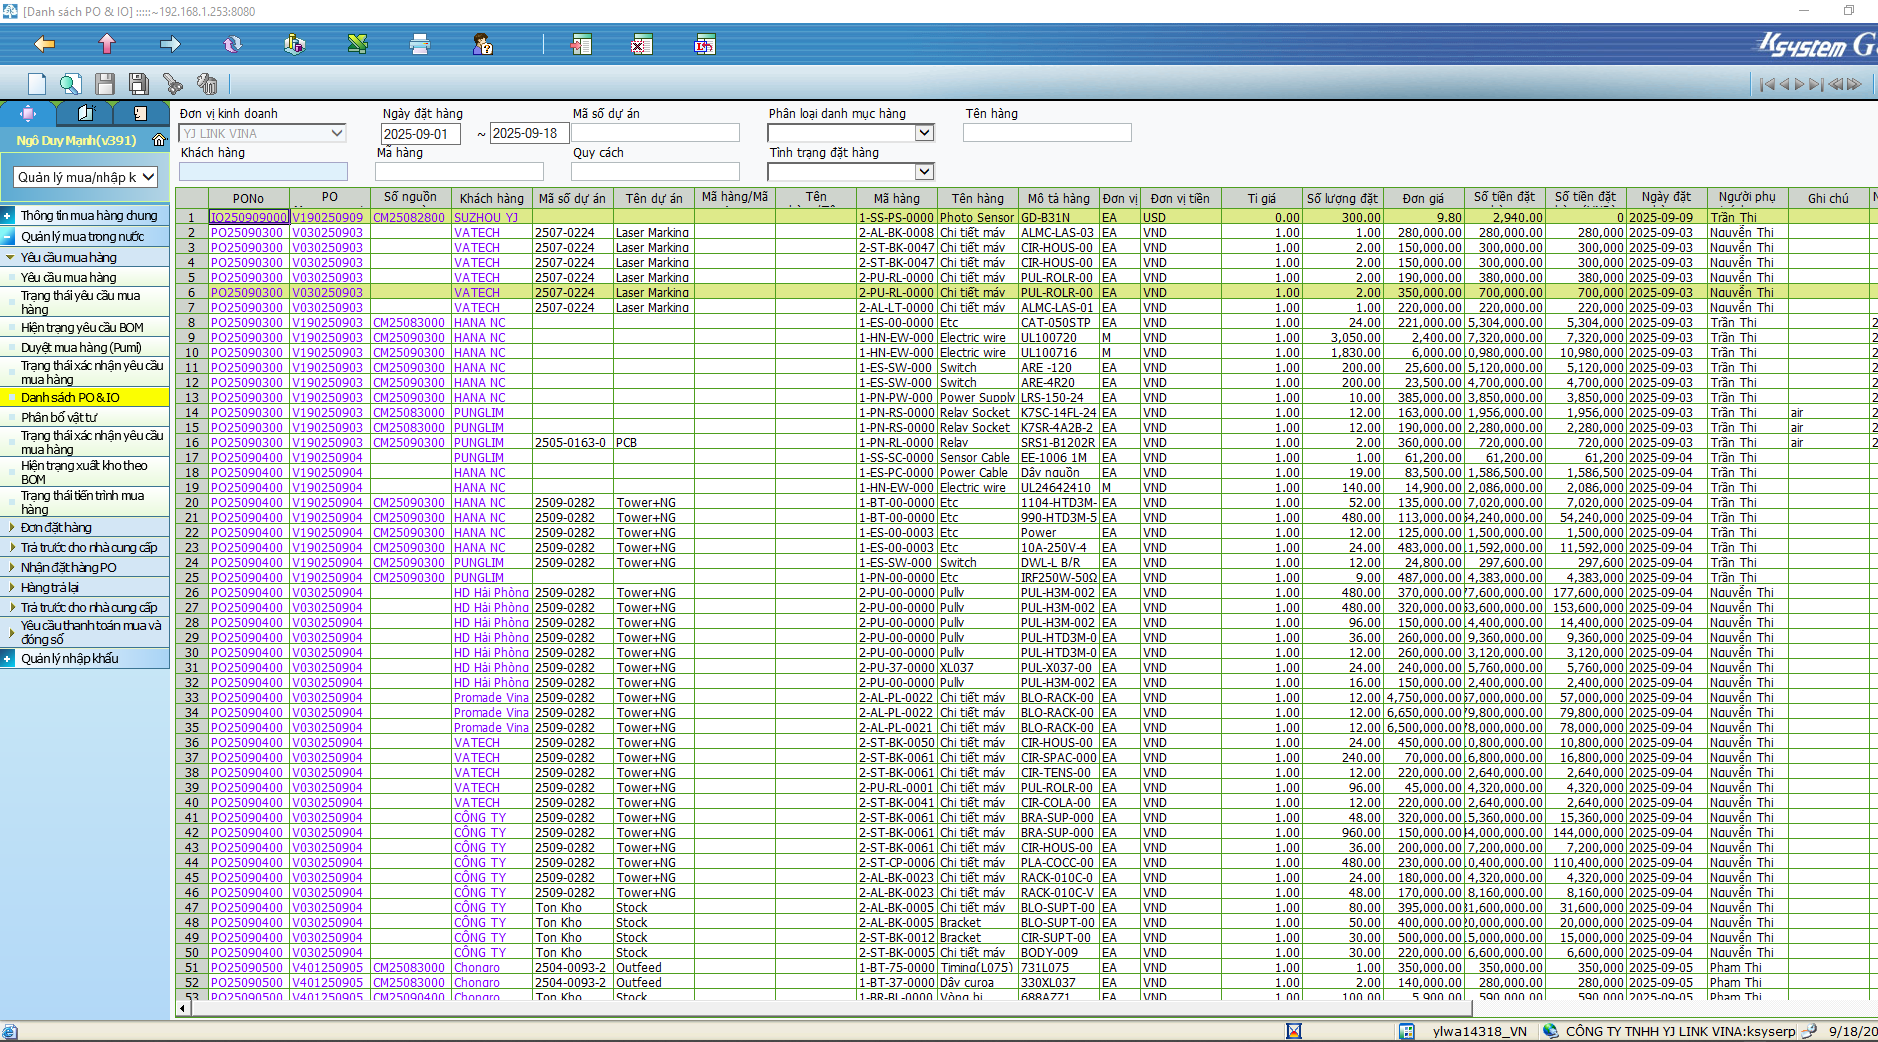Click the Số lượng đặt column header
This screenshot has height=1042, width=1878.
point(1341,198)
